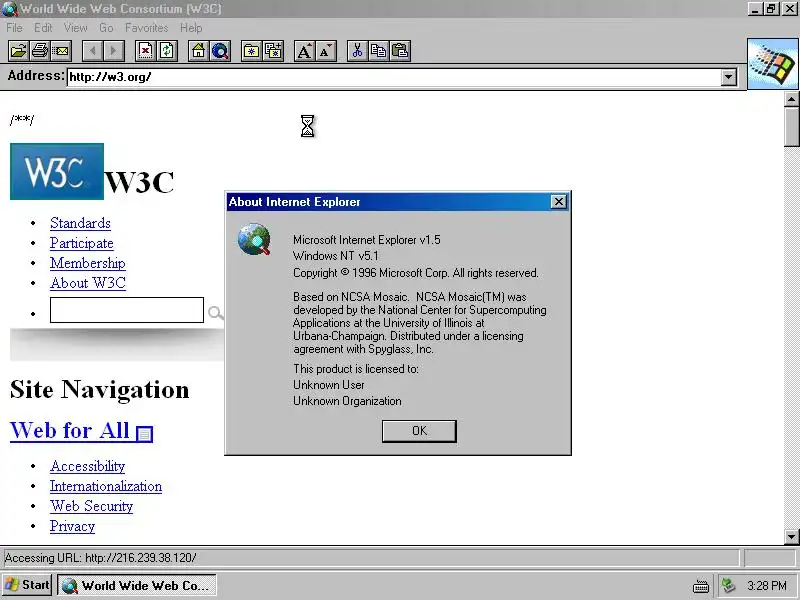
Task: Follow the Web for All heading link
Action: pyautogui.click(x=69, y=430)
